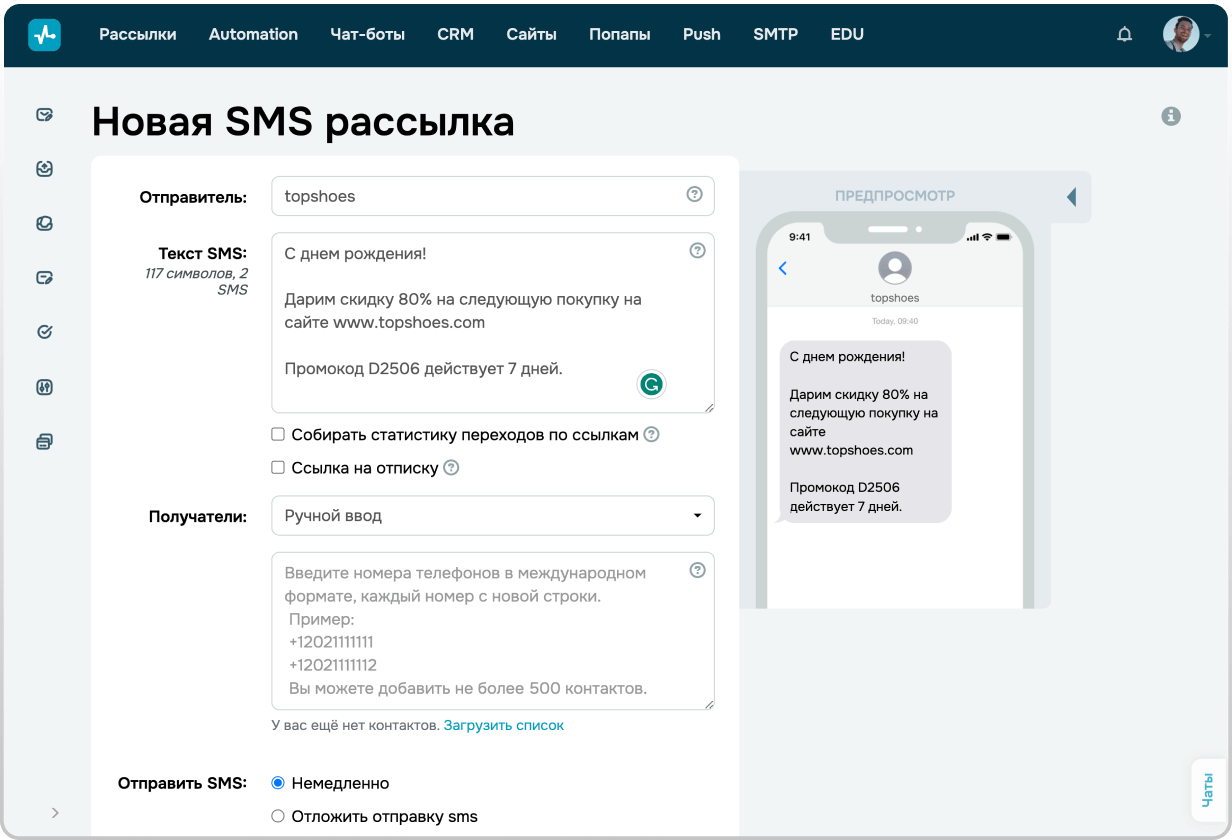Click Загрузить список link
This screenshot has height=840, width=1232.
tap(504, 725)
